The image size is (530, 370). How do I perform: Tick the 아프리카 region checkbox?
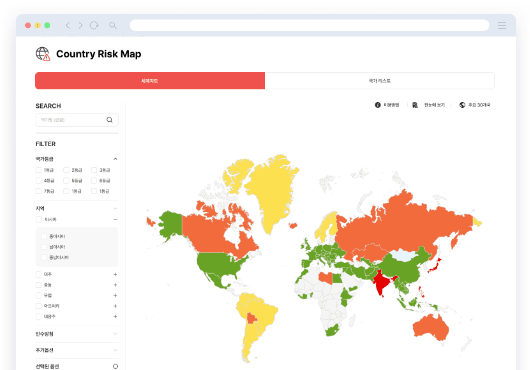click(x=39, y=306)
